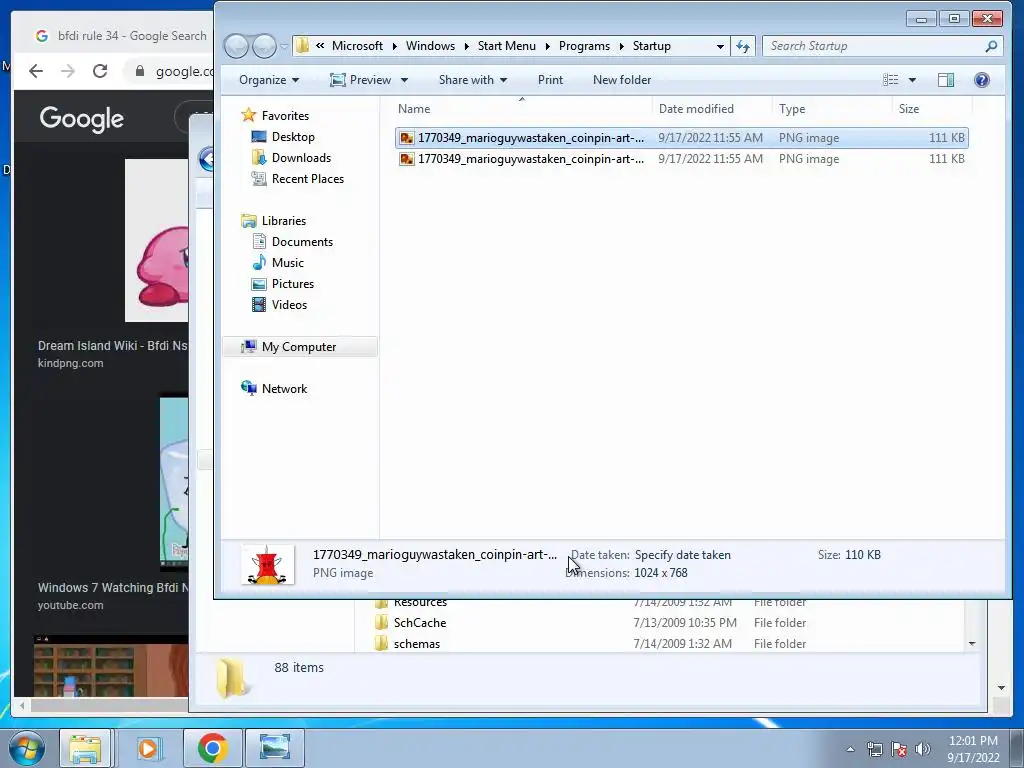Expand the view options dropdown arrow
Image resolution: width=1024 pixels, height=768 pixels.
[x=912, y=80]
